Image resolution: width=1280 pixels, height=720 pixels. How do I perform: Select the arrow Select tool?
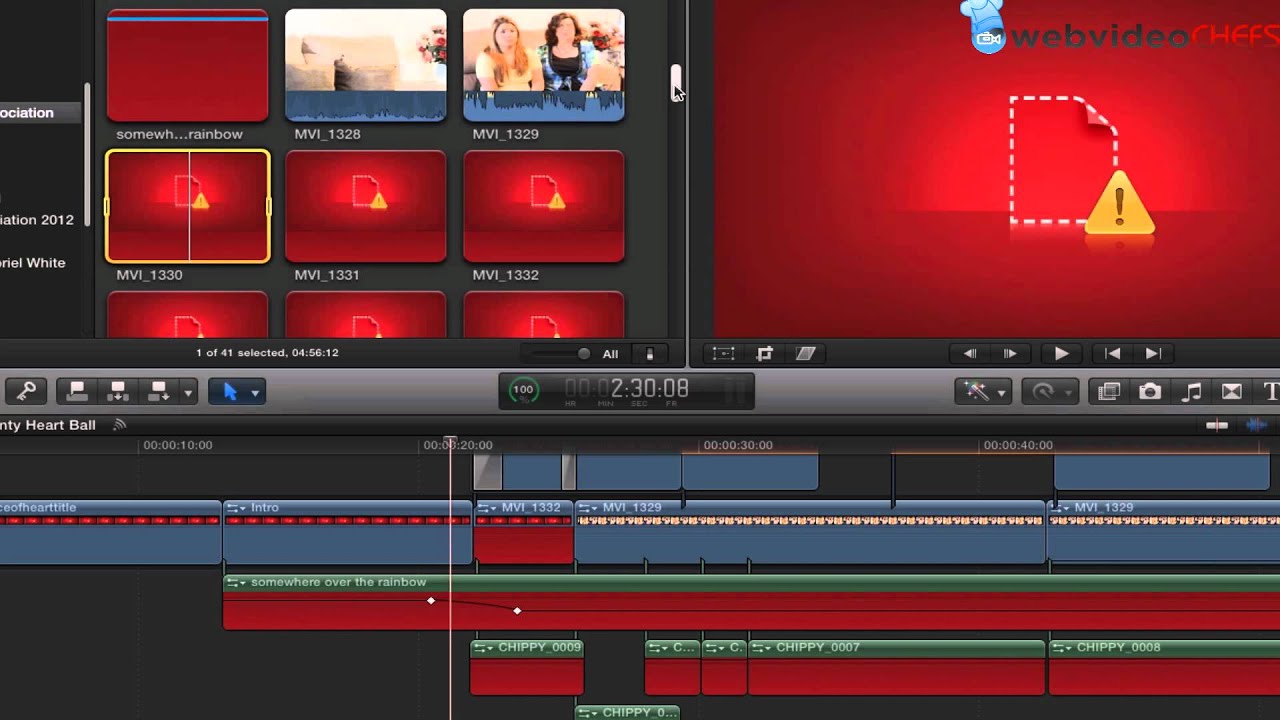click(x=229, y=392)
